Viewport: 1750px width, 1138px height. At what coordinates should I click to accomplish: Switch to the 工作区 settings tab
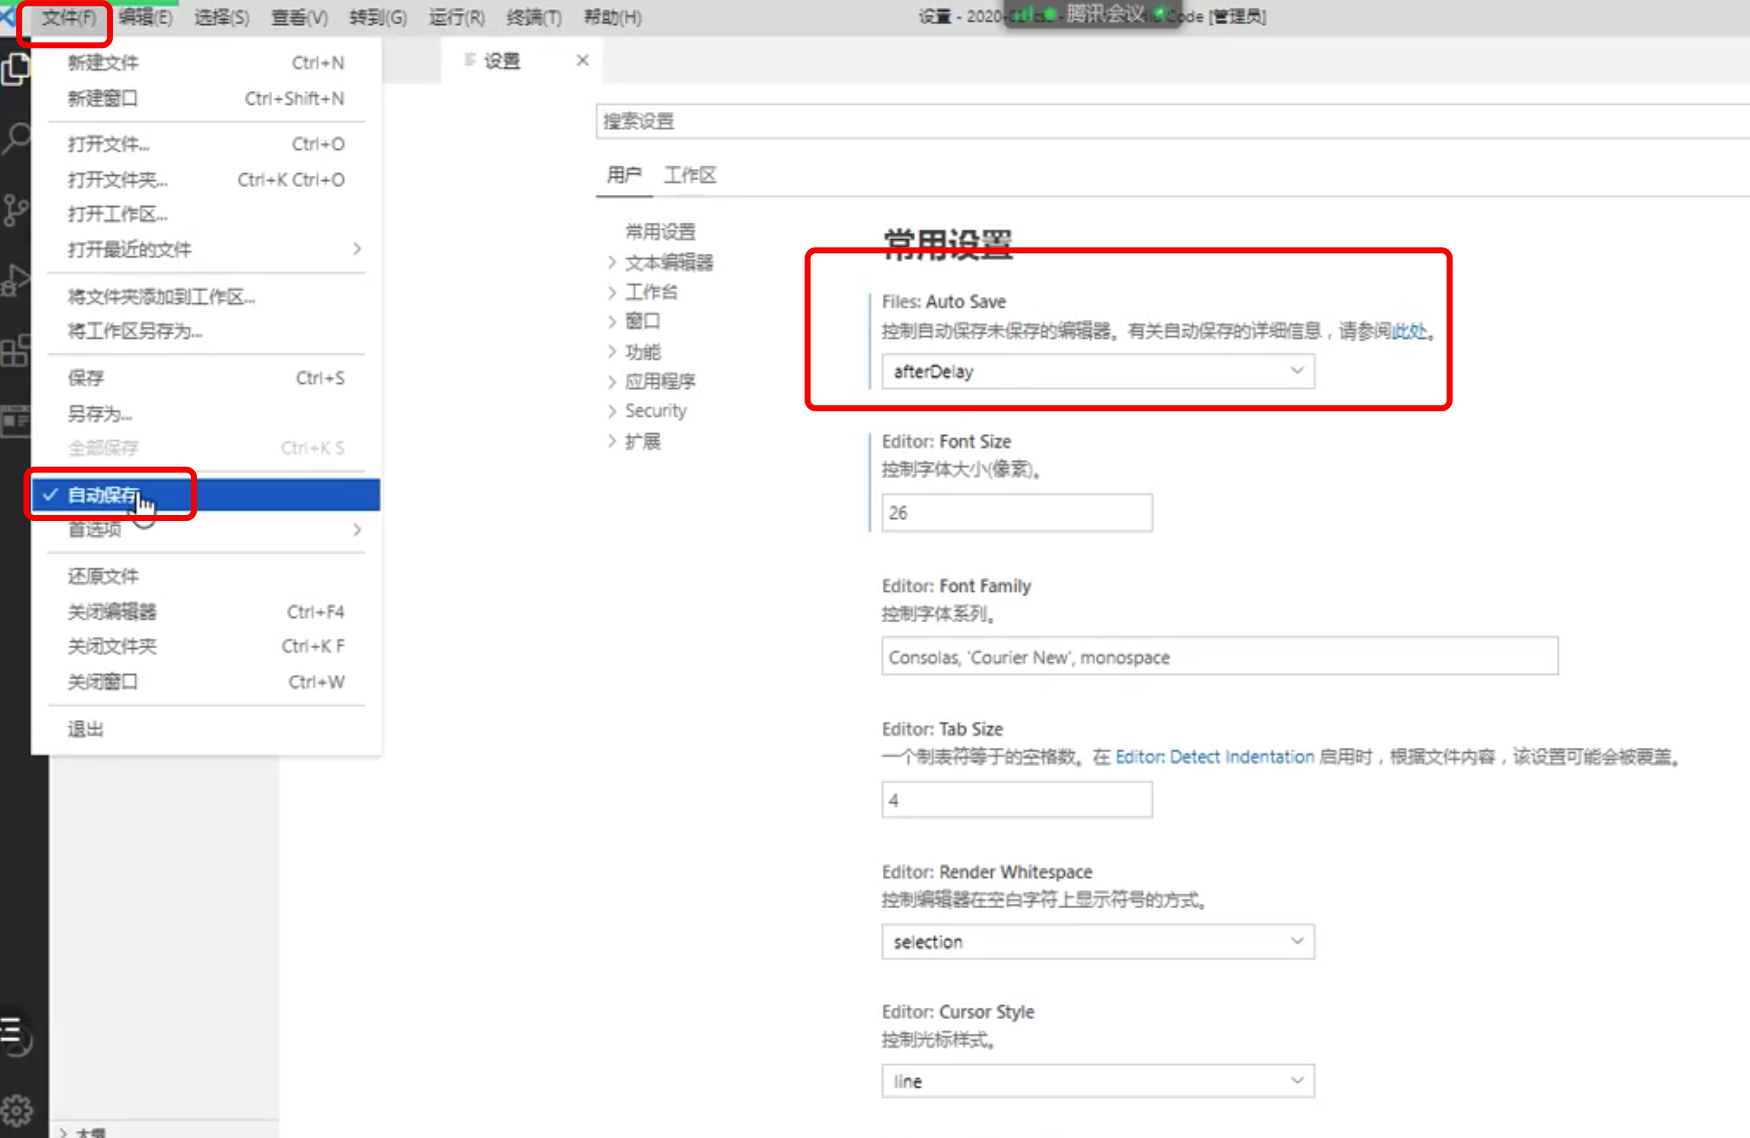(x=690, y=175)
